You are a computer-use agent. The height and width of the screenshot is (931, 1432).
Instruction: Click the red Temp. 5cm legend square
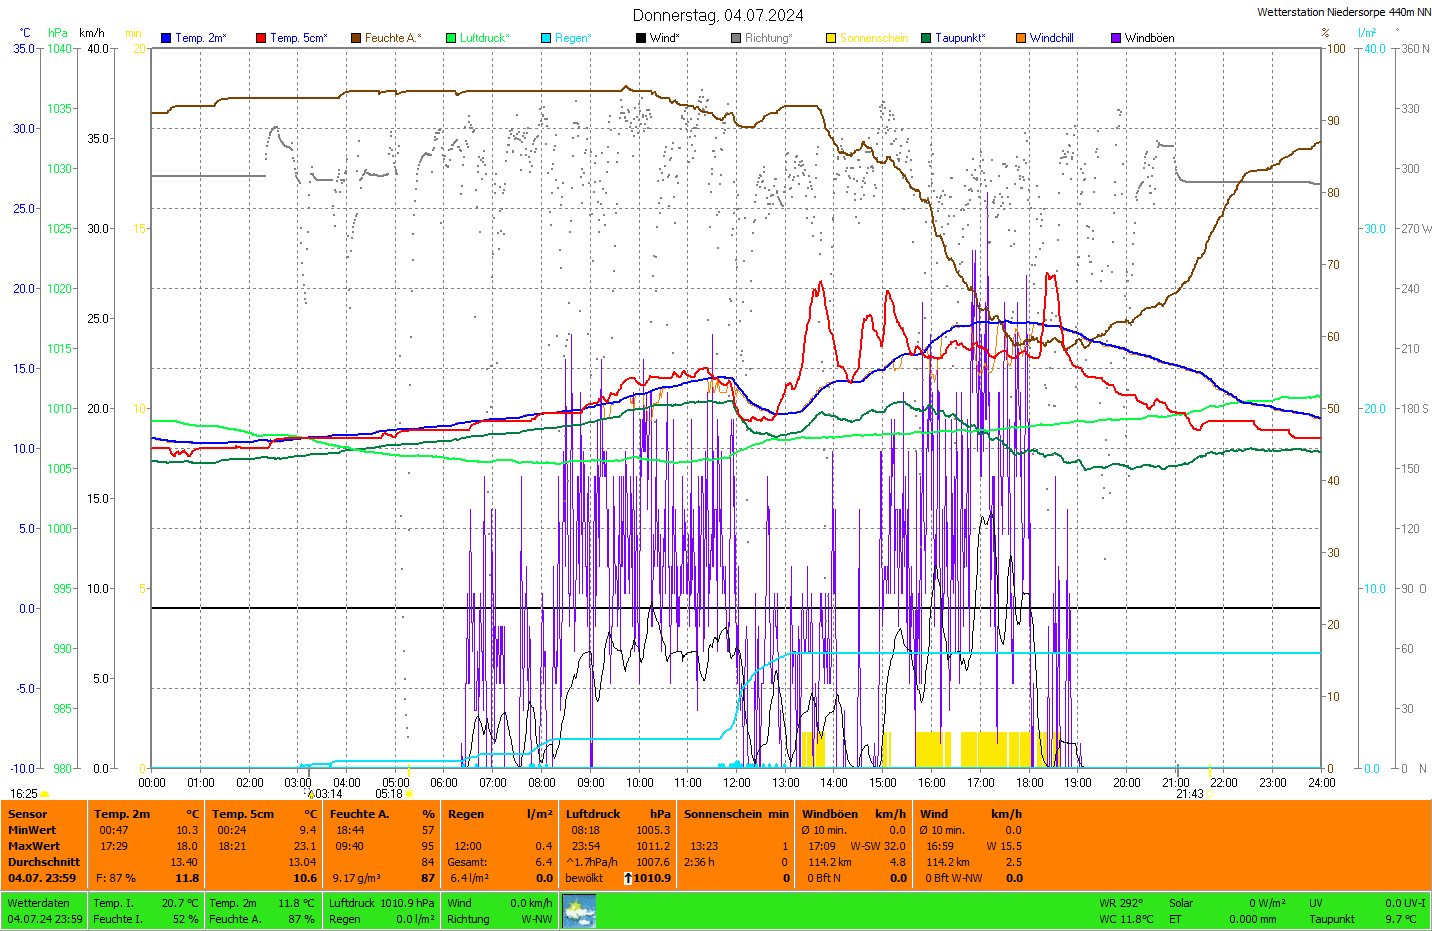[x=261, y=38]
